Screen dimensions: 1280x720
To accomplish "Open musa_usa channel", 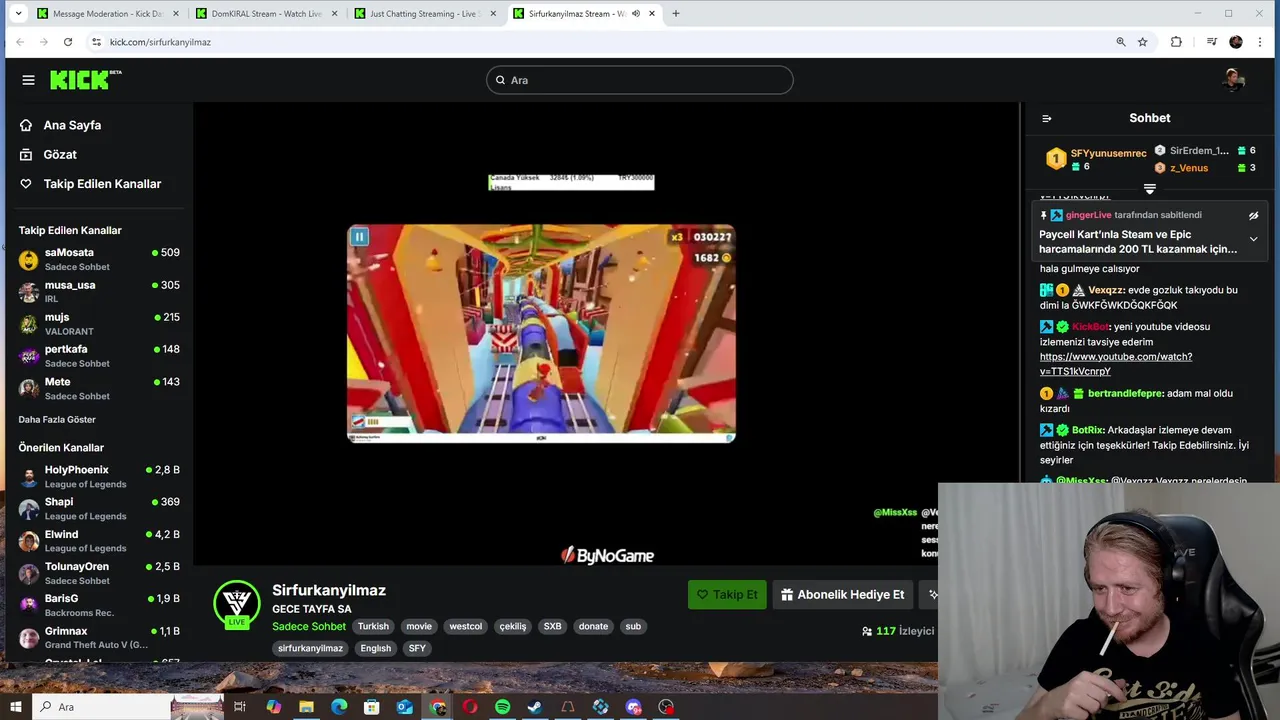I will [99, 291].
